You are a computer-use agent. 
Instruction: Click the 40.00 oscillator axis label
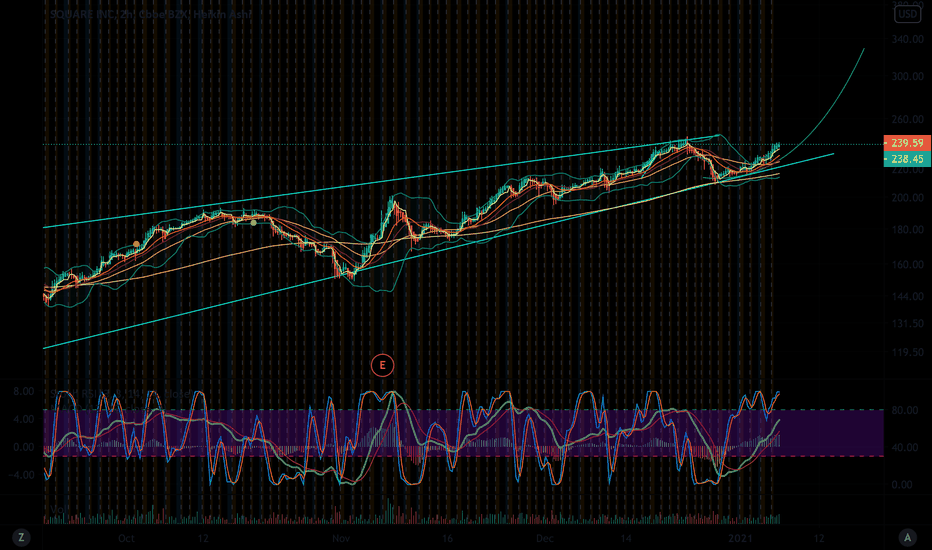tap(905, 448)
